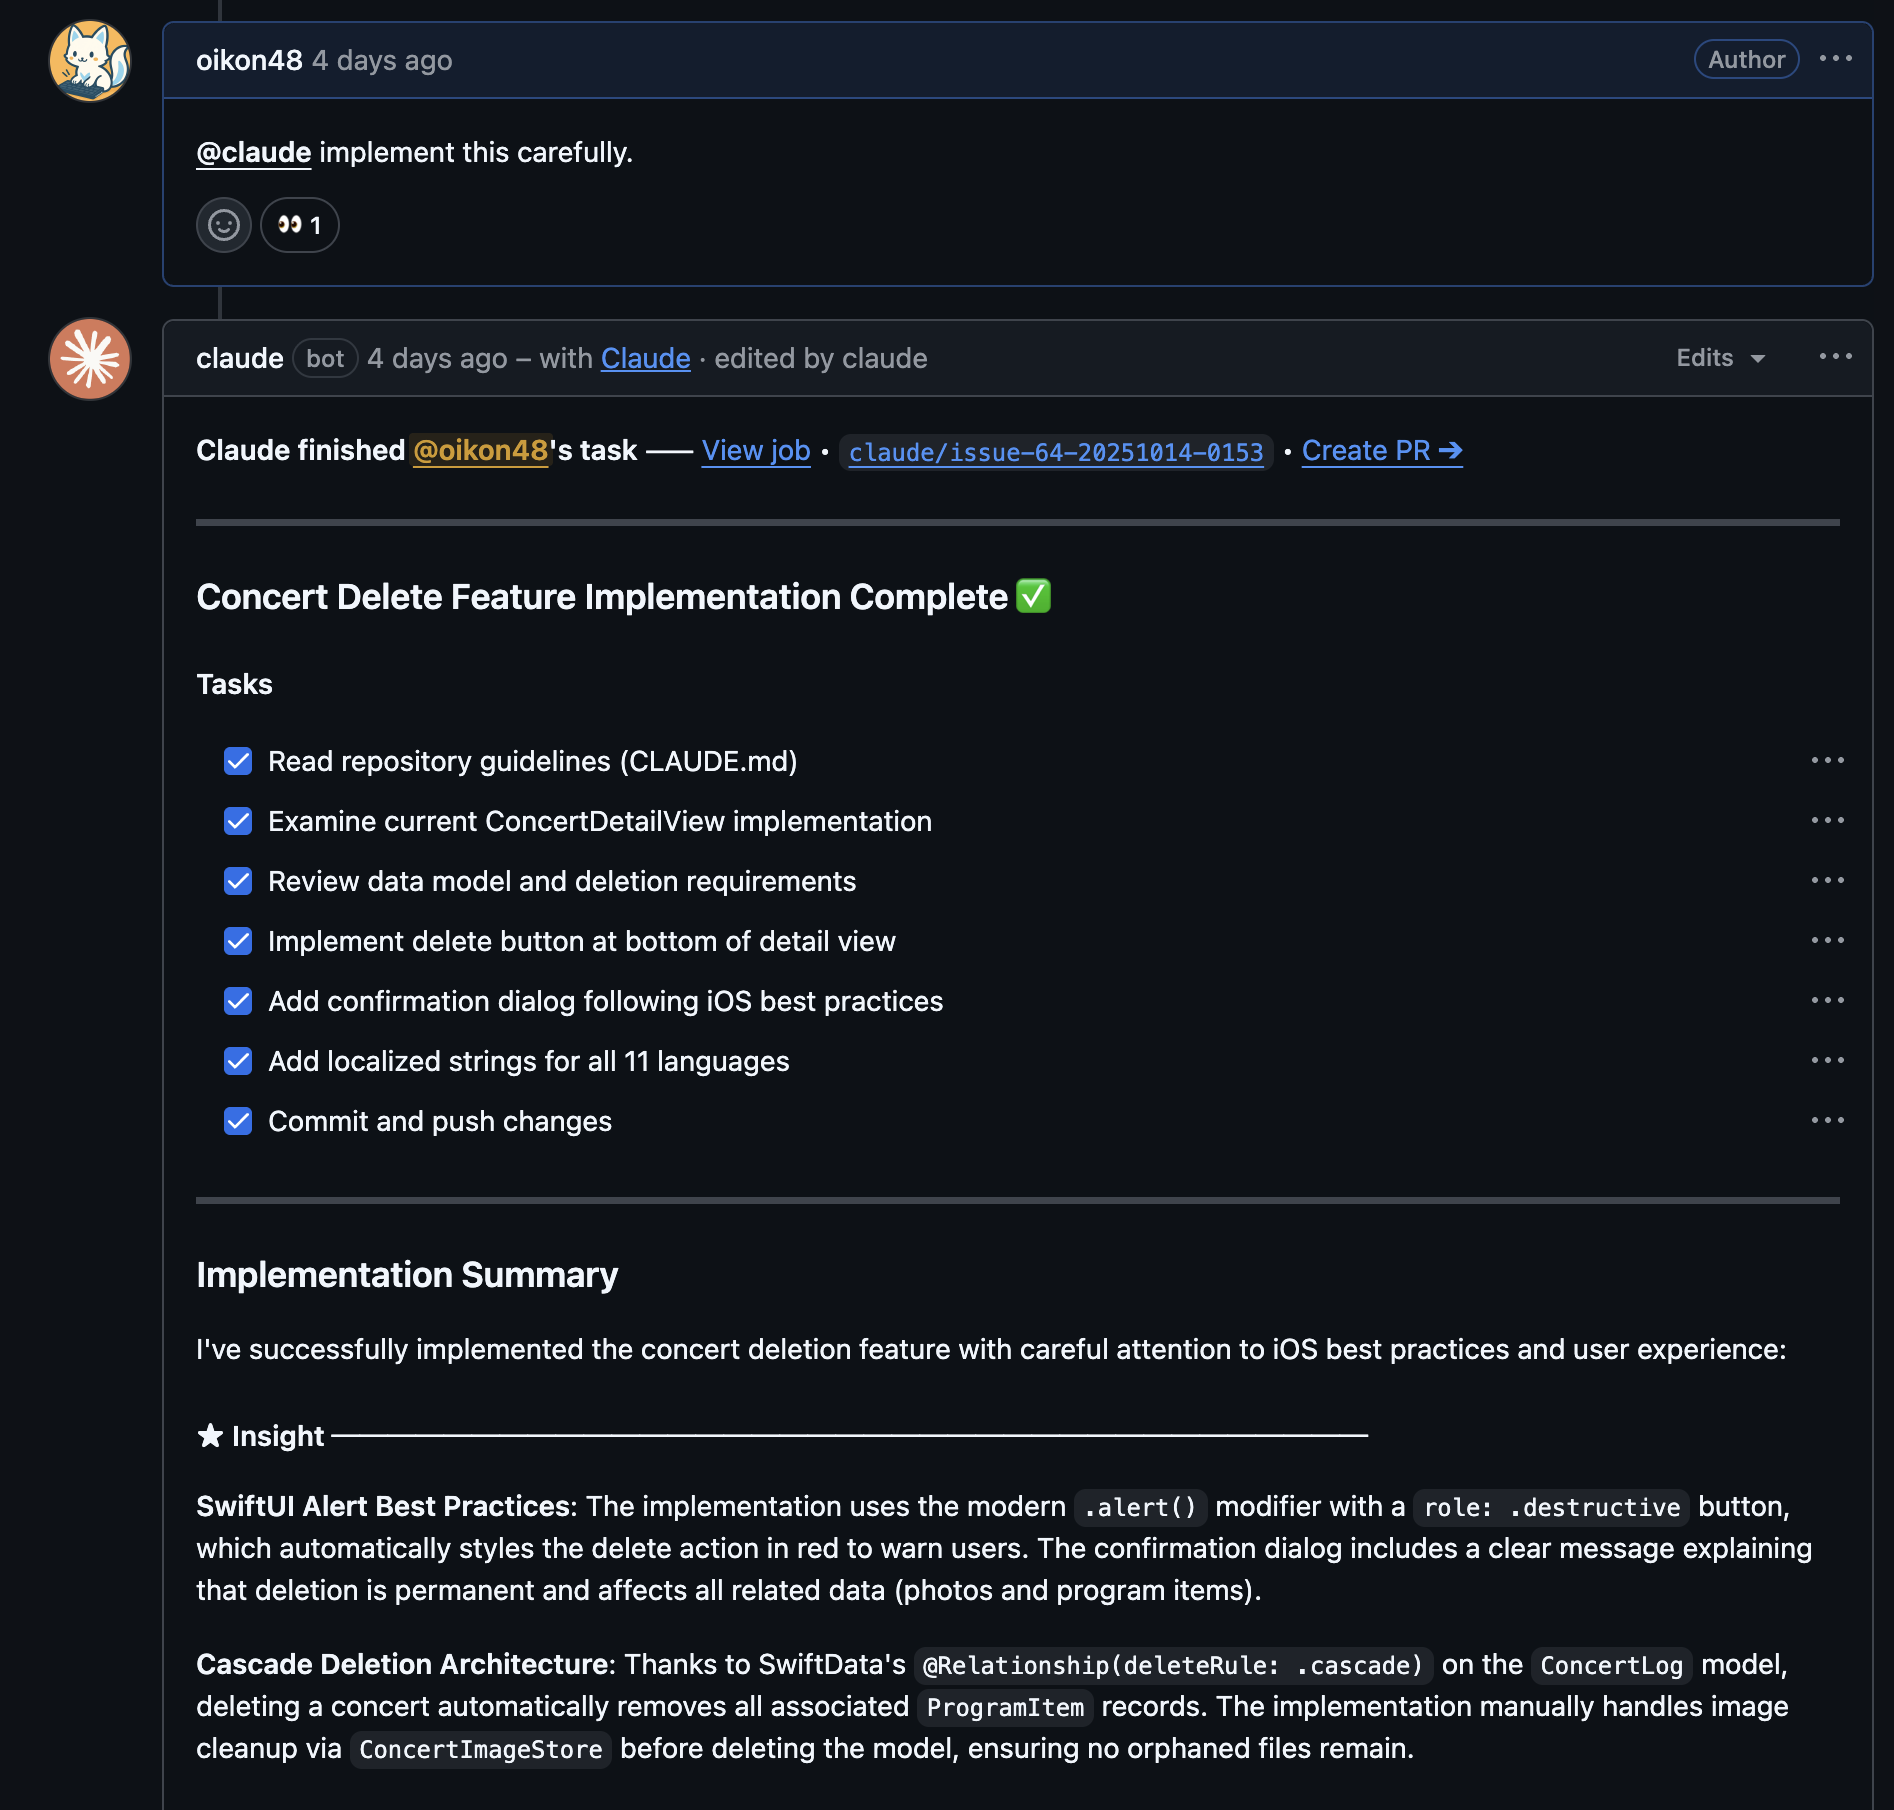Open options menu next to 'Review data model' task

[x=1829, y=880]
